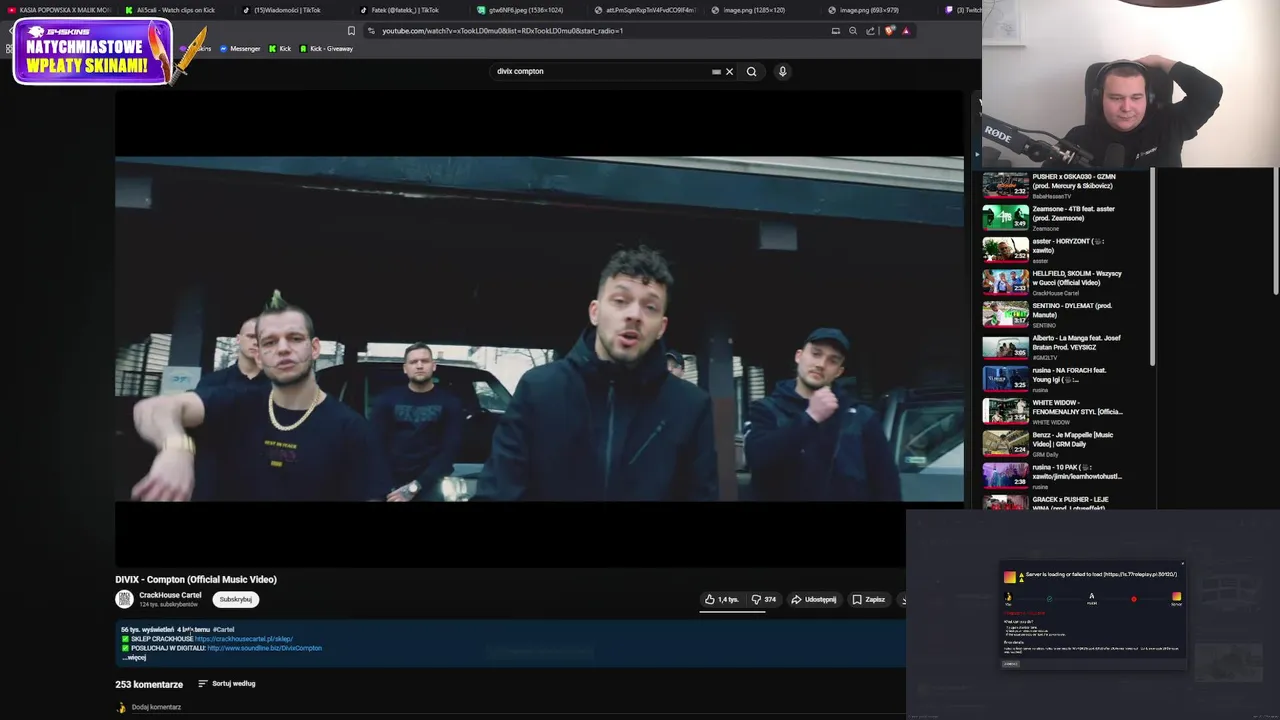1280x720 pixels.
Task: Switch to the Ali5cali Kick clips tab
Action: coord(170,10)
